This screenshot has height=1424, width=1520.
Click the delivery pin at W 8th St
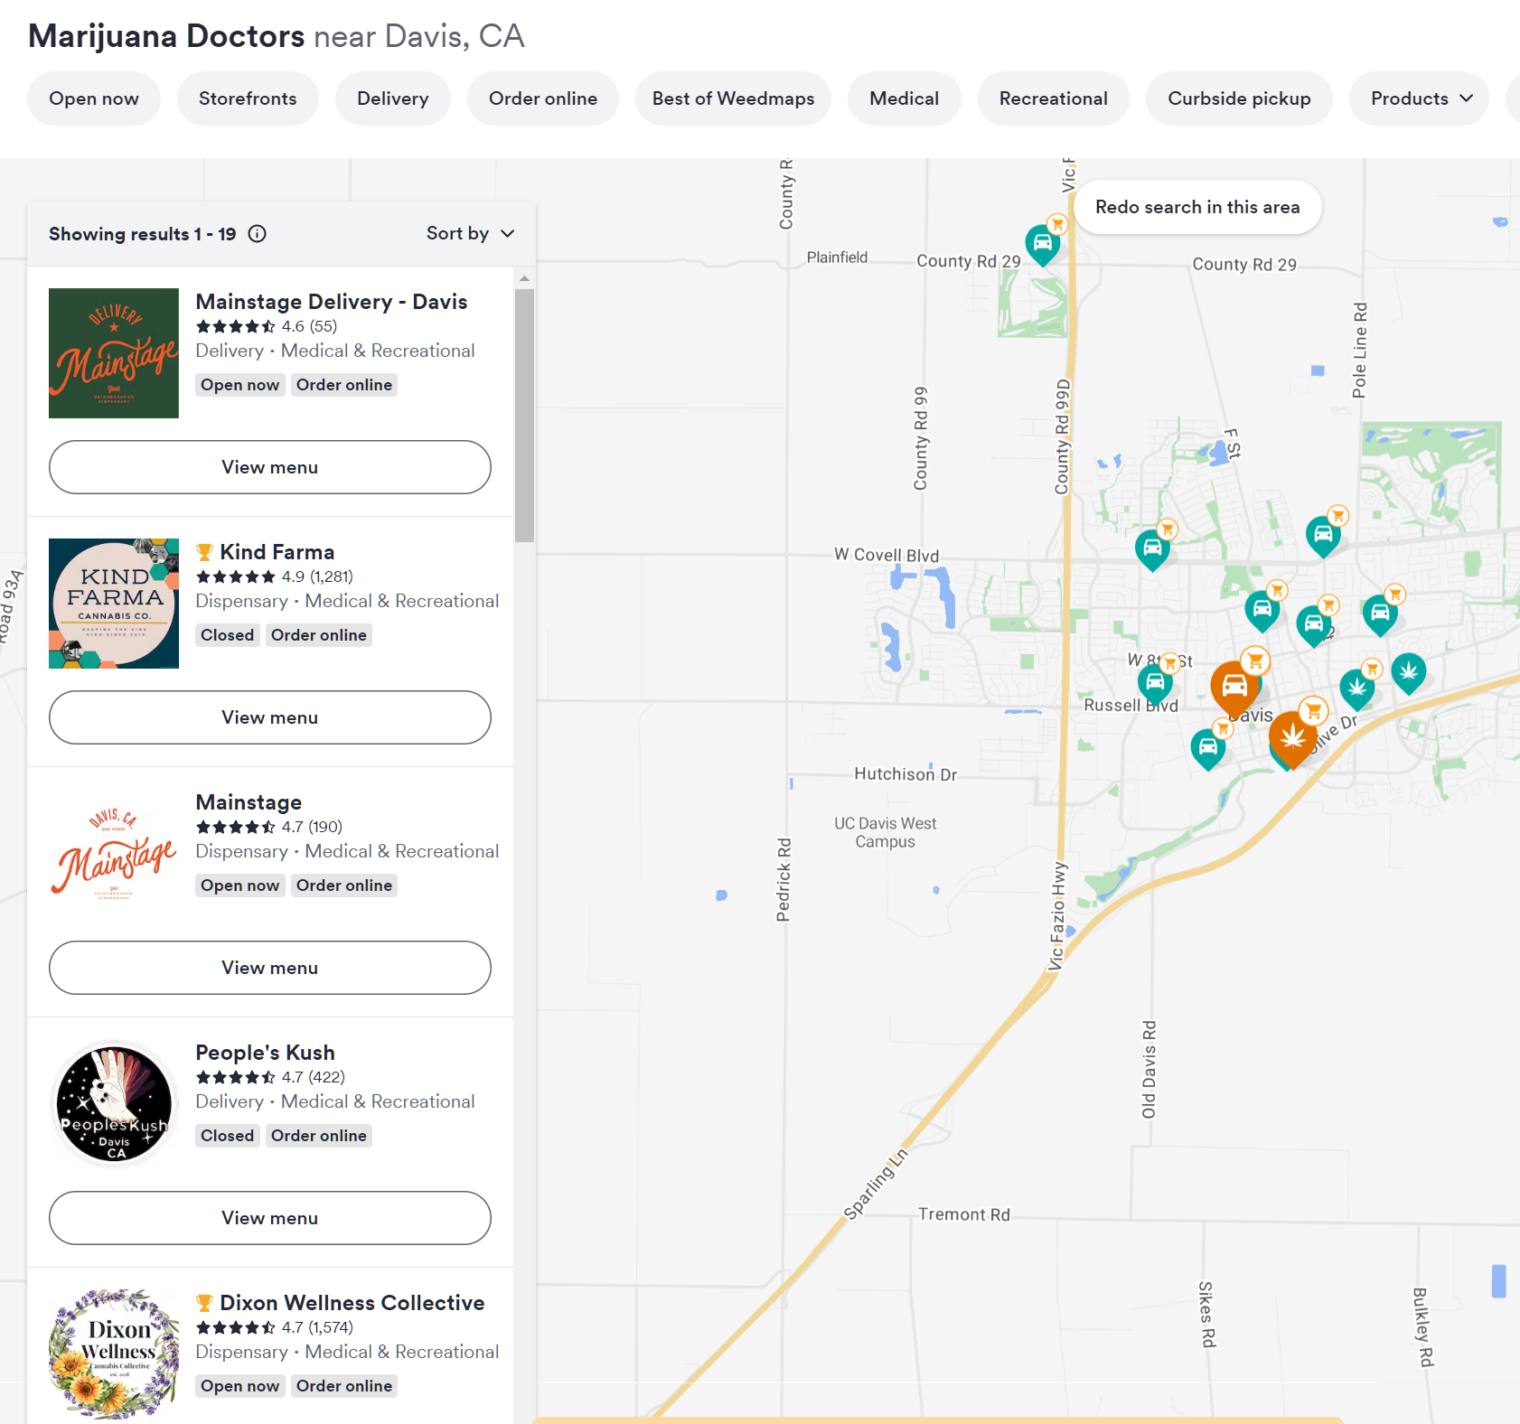[1155, 683]
